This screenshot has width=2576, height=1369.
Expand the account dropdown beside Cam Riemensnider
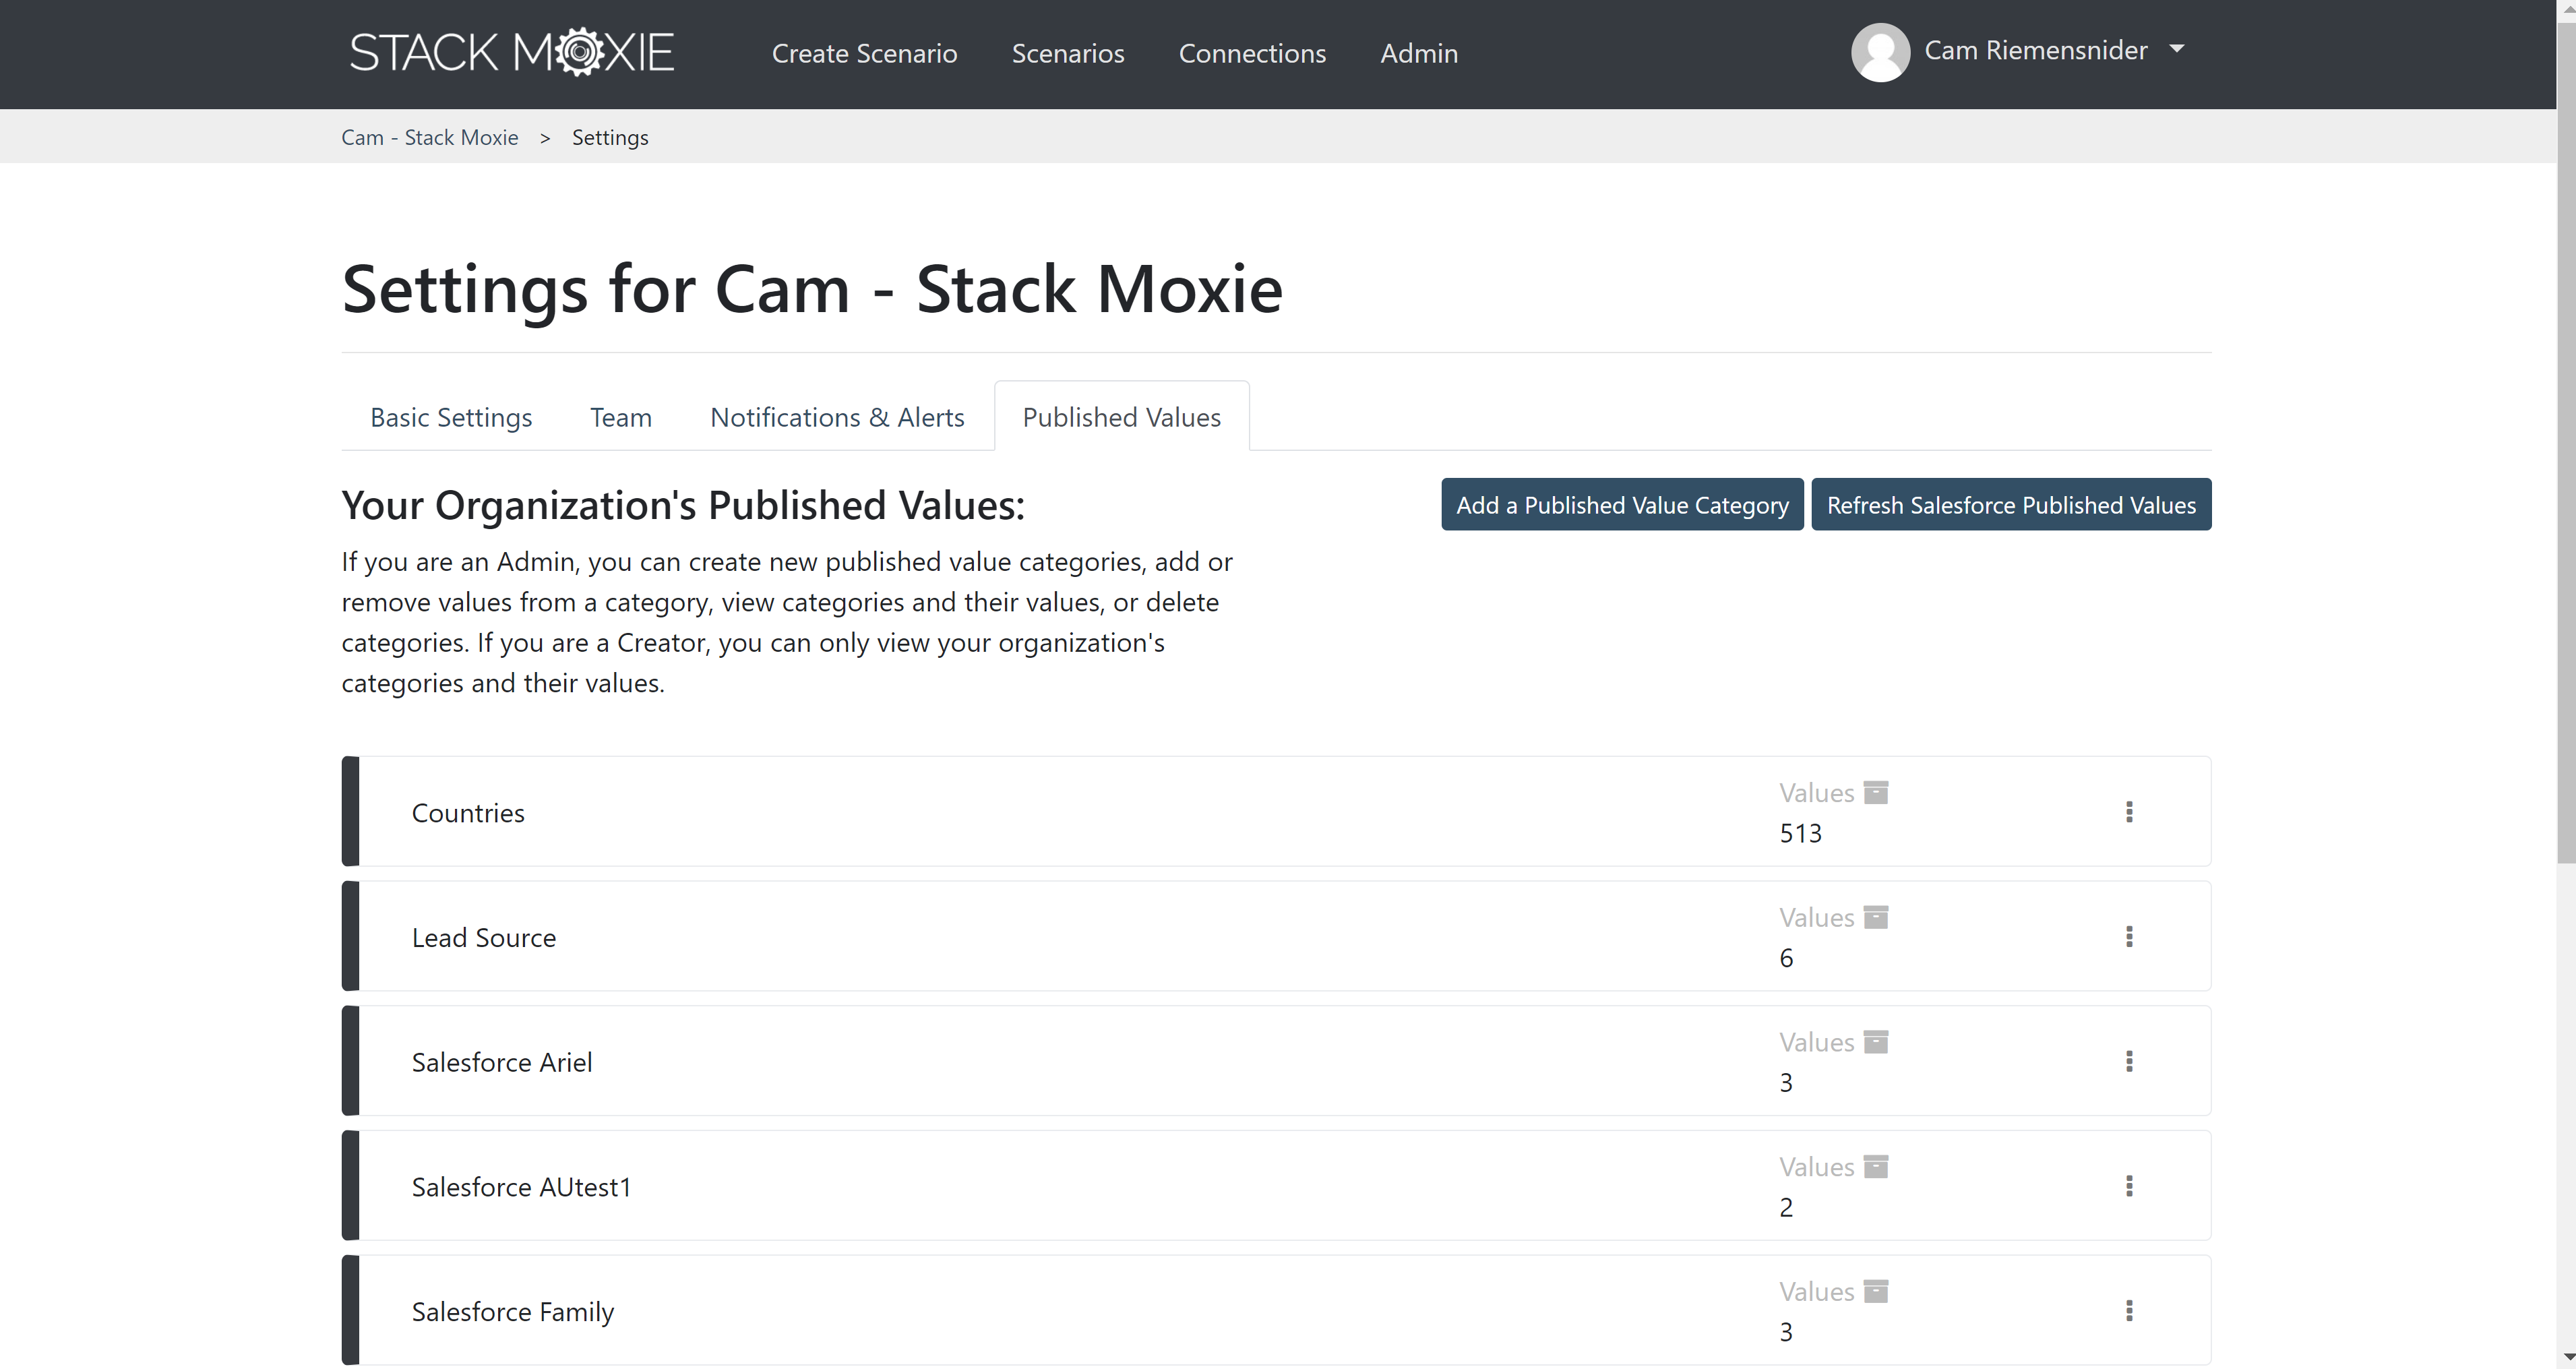2178,49
